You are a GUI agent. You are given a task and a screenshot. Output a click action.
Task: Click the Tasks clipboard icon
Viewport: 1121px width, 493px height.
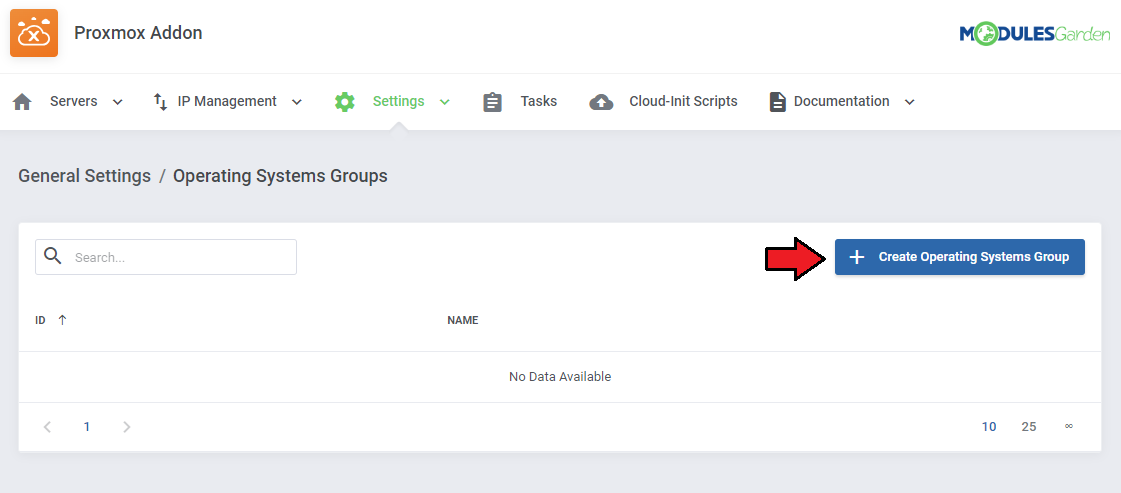point(492,102)
